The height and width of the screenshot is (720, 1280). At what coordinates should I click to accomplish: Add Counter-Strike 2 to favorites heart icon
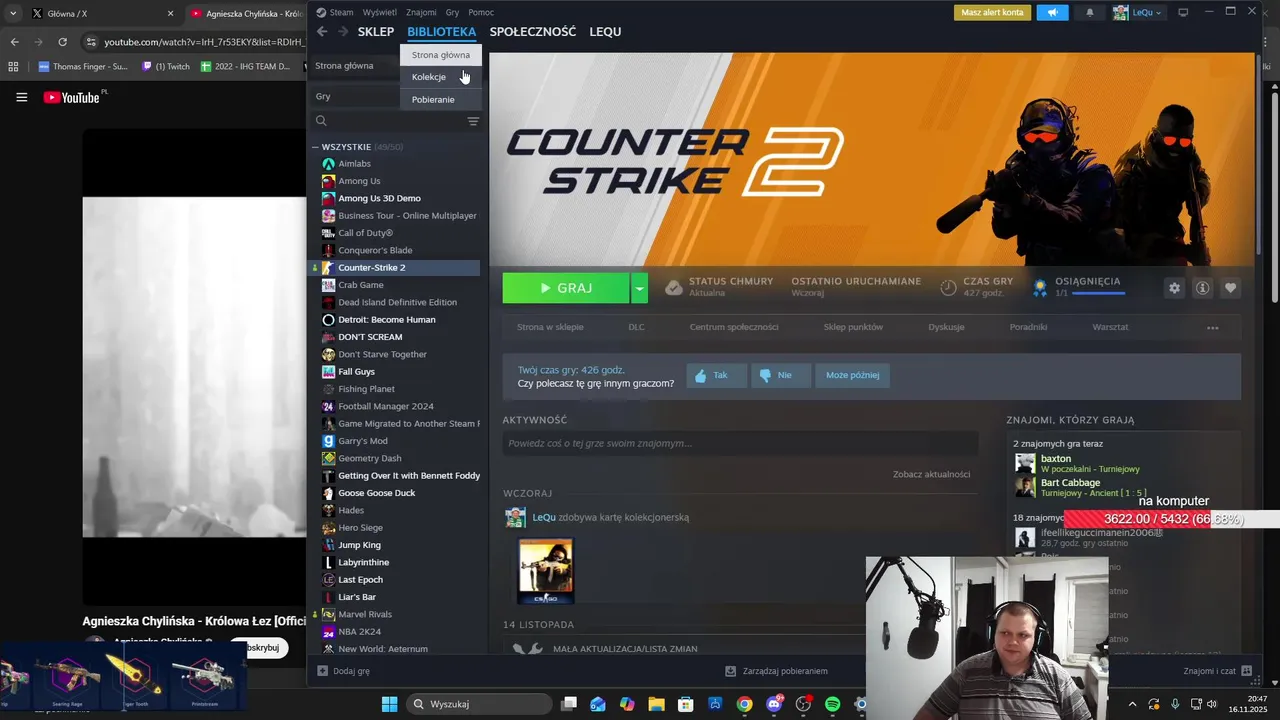coord(1231,288)
